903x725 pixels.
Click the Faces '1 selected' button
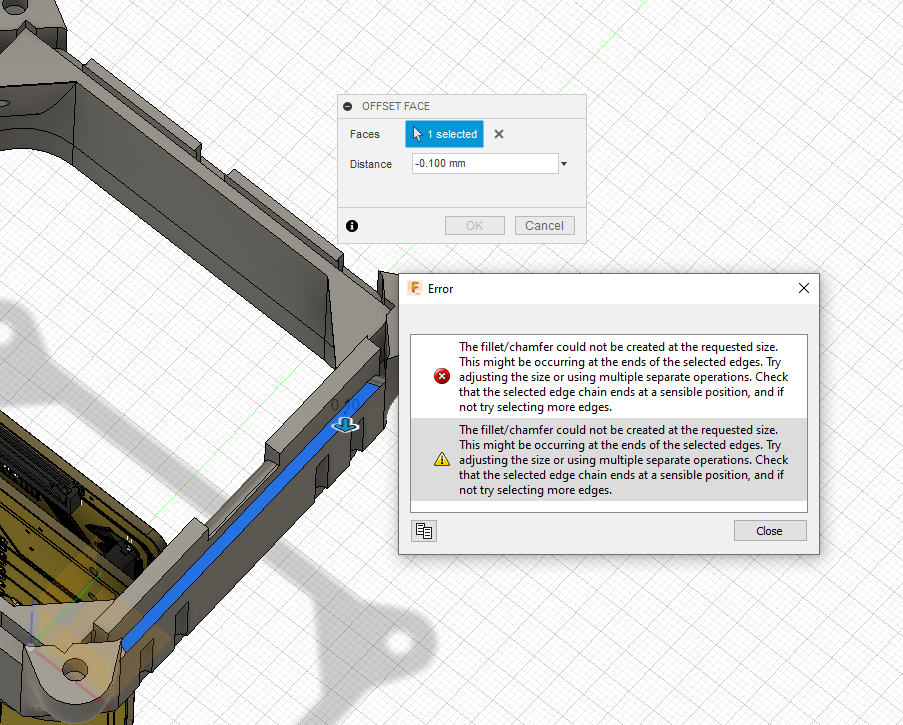coord(444,133)
